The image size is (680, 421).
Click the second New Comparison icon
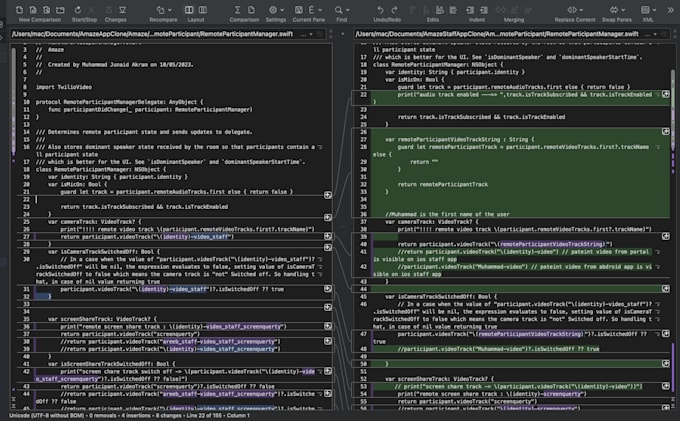(33, 10)
